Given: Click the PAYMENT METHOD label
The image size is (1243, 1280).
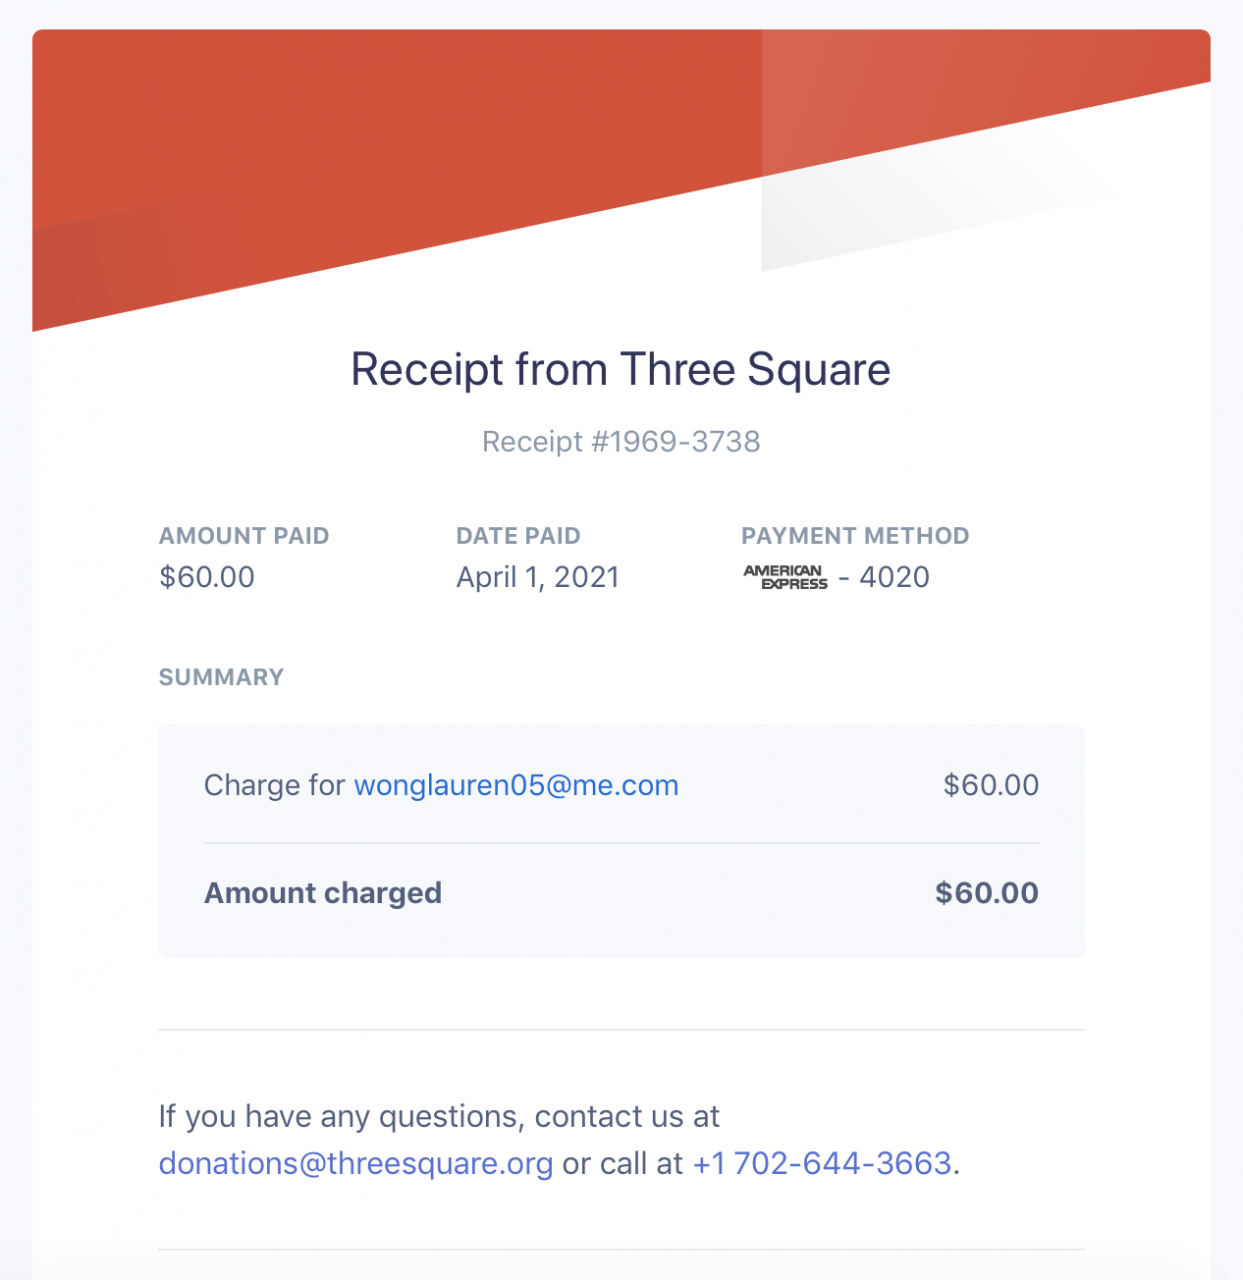Looking at the screenshot, I should pos(855,536).
